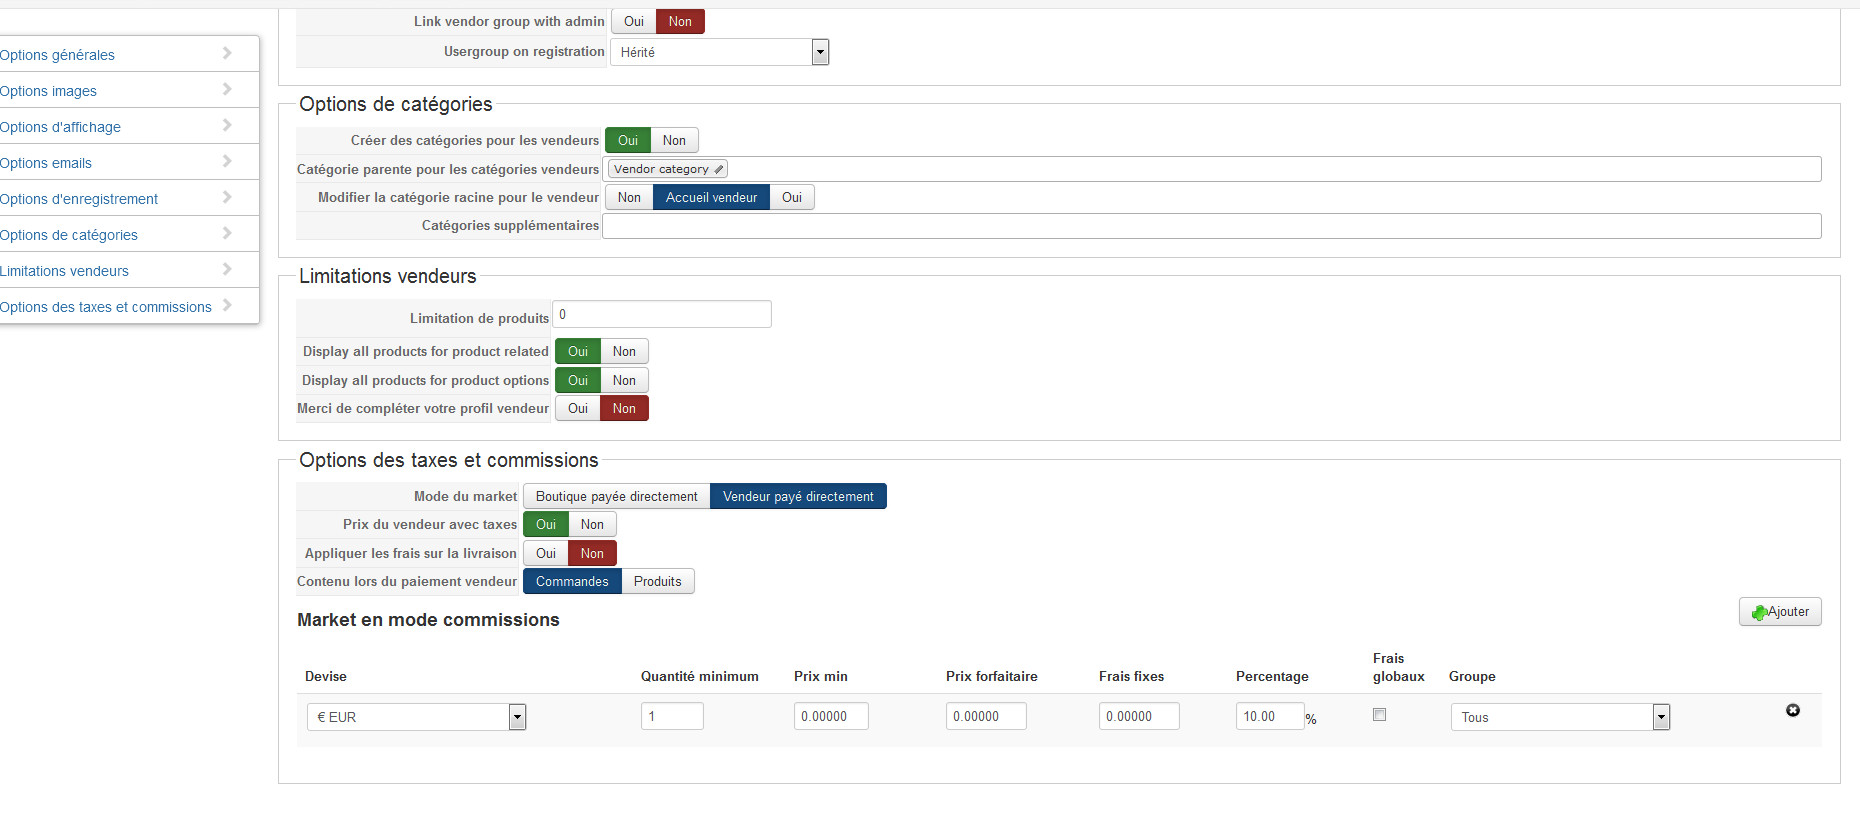Select Options d'enregistrement in sidebar
The image size is (1860, 816).
(x=79, y=199)
